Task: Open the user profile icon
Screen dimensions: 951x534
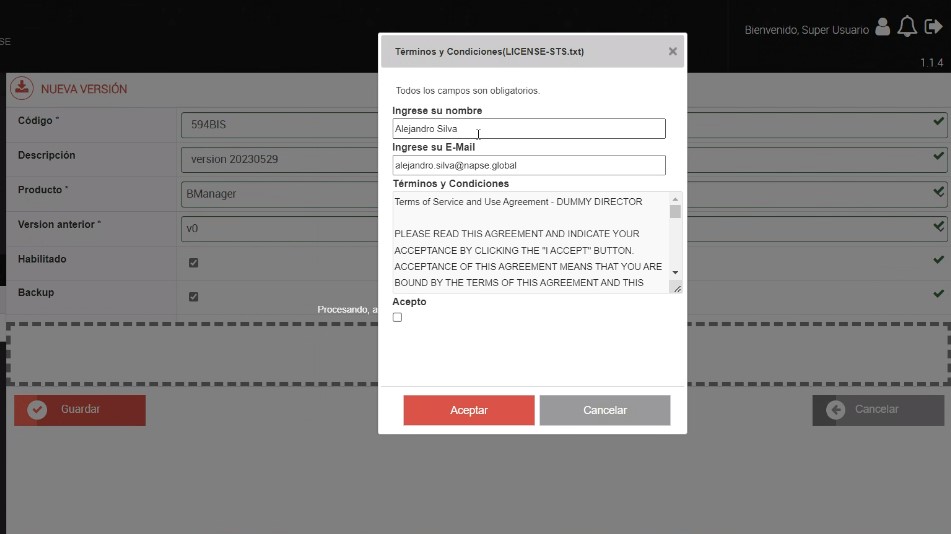Action: [882, 28]
